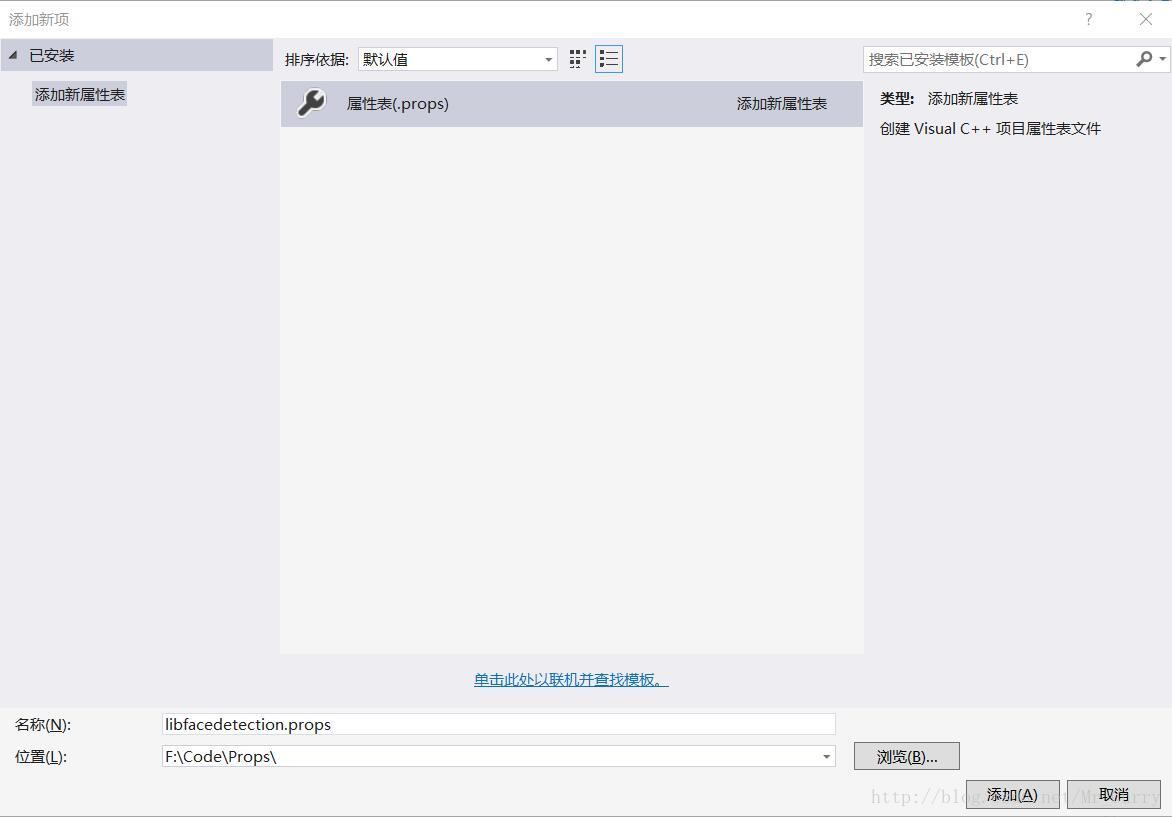Open the 排序依据 默认值 dropdown
This screenshot has height=817, width=1172.
[546, 59]
